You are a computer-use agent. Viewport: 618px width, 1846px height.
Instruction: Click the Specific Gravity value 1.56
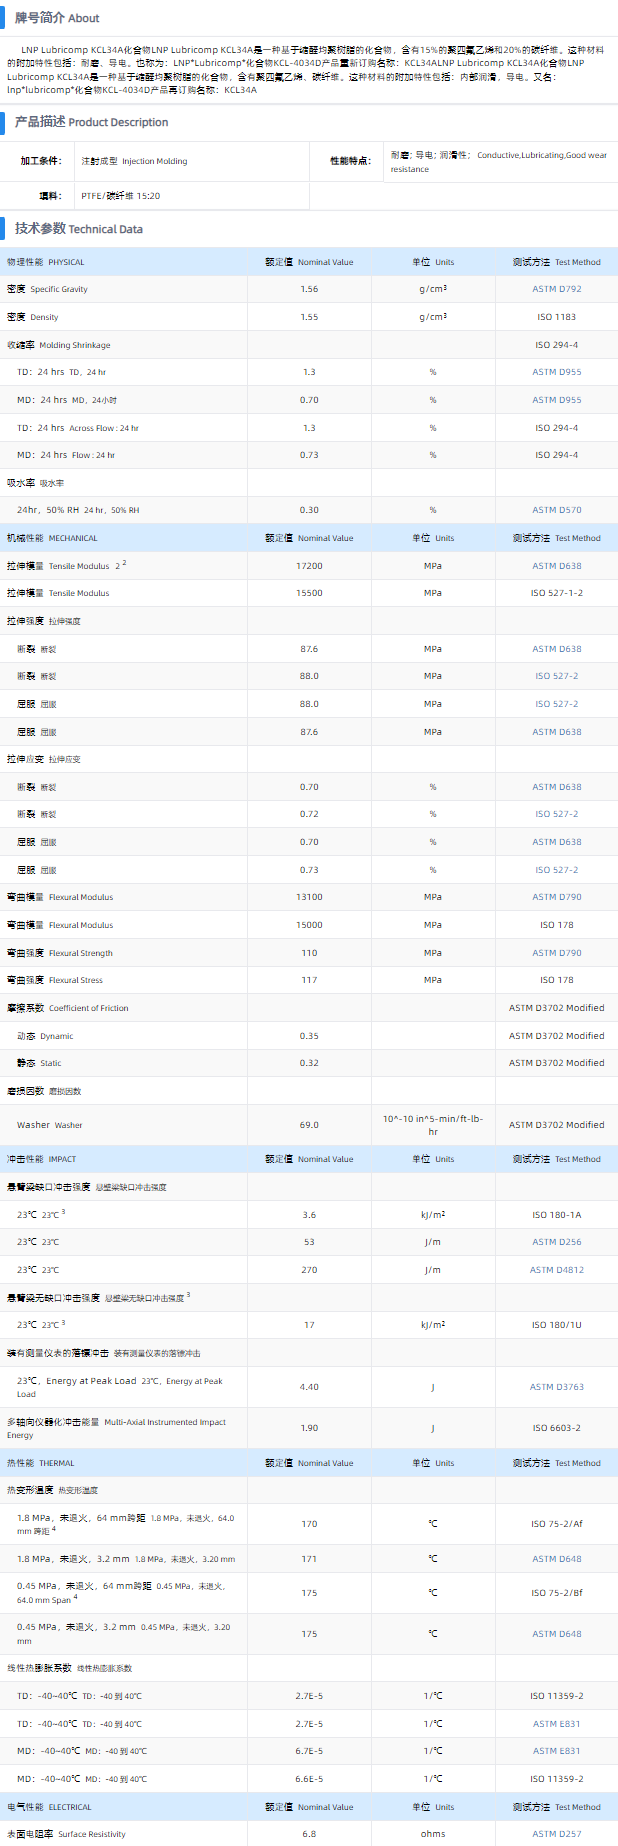pos(309,289)
